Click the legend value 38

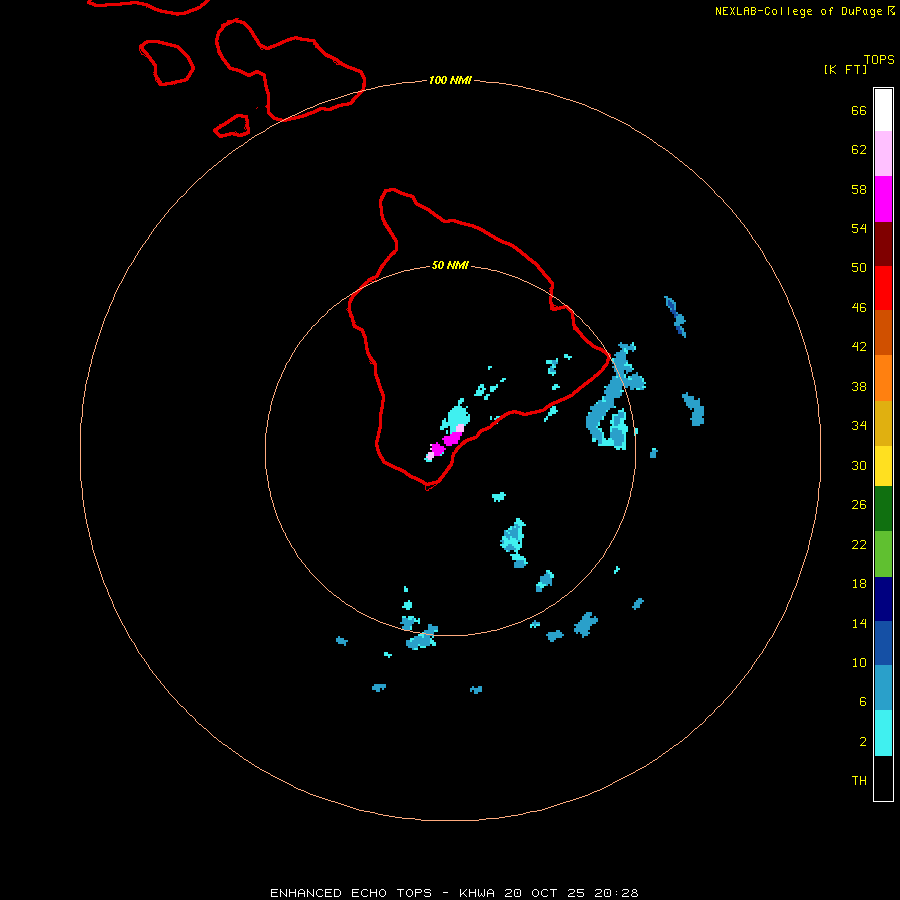pyautogui.click(x=859, y=386)
